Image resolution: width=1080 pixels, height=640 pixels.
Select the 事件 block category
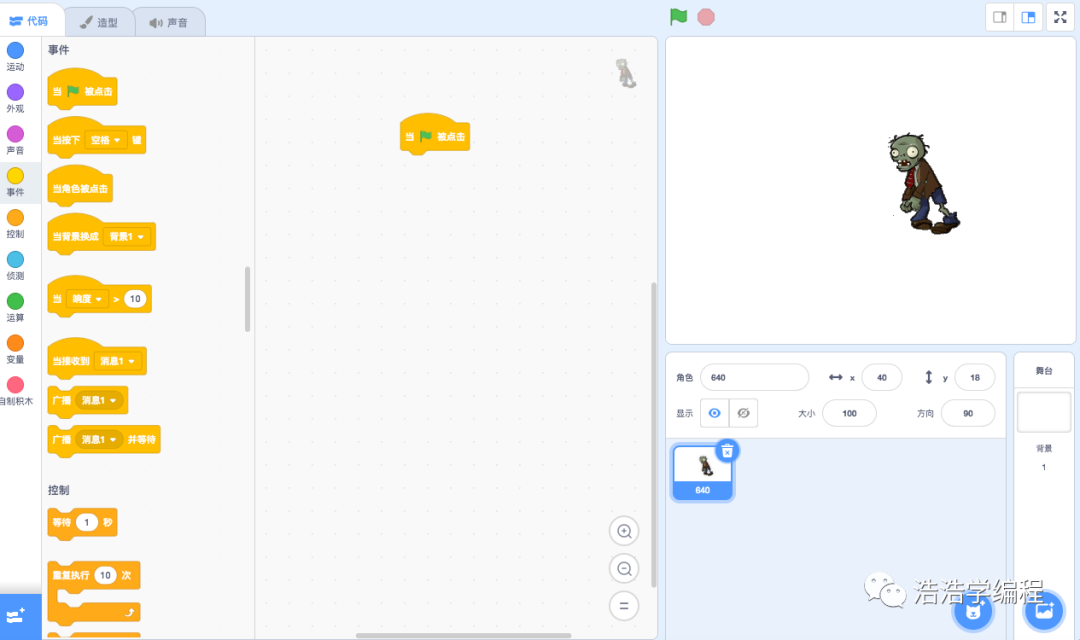pos(15,182)
